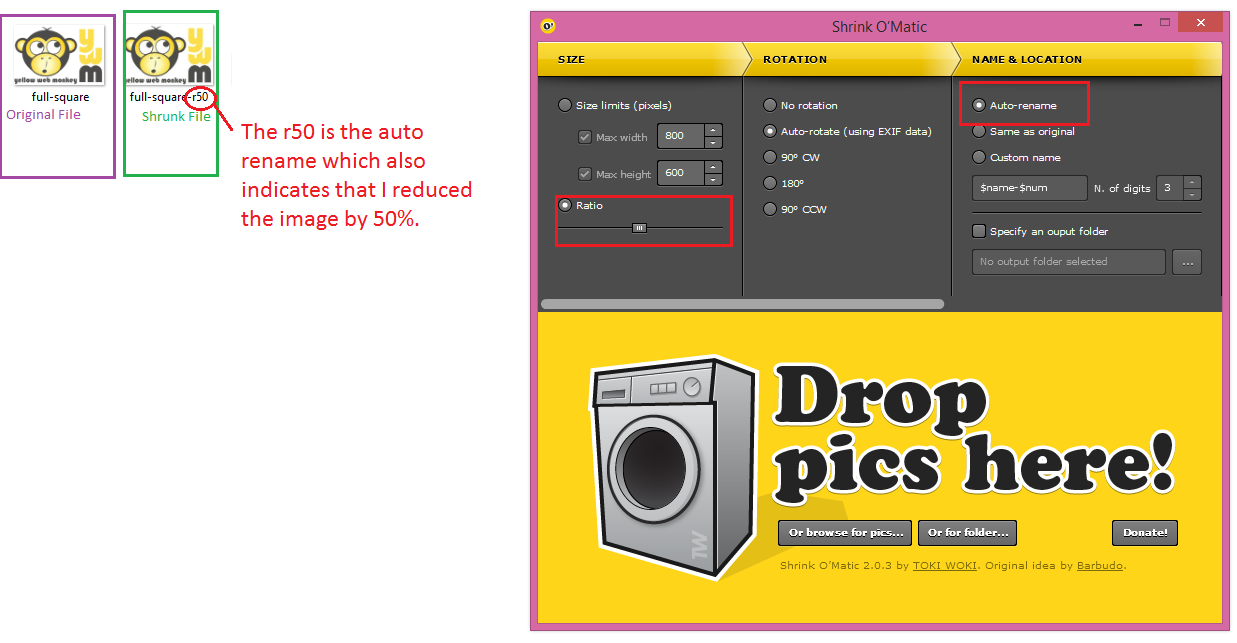Increase the Max width value with up arrow

[713, 130]
